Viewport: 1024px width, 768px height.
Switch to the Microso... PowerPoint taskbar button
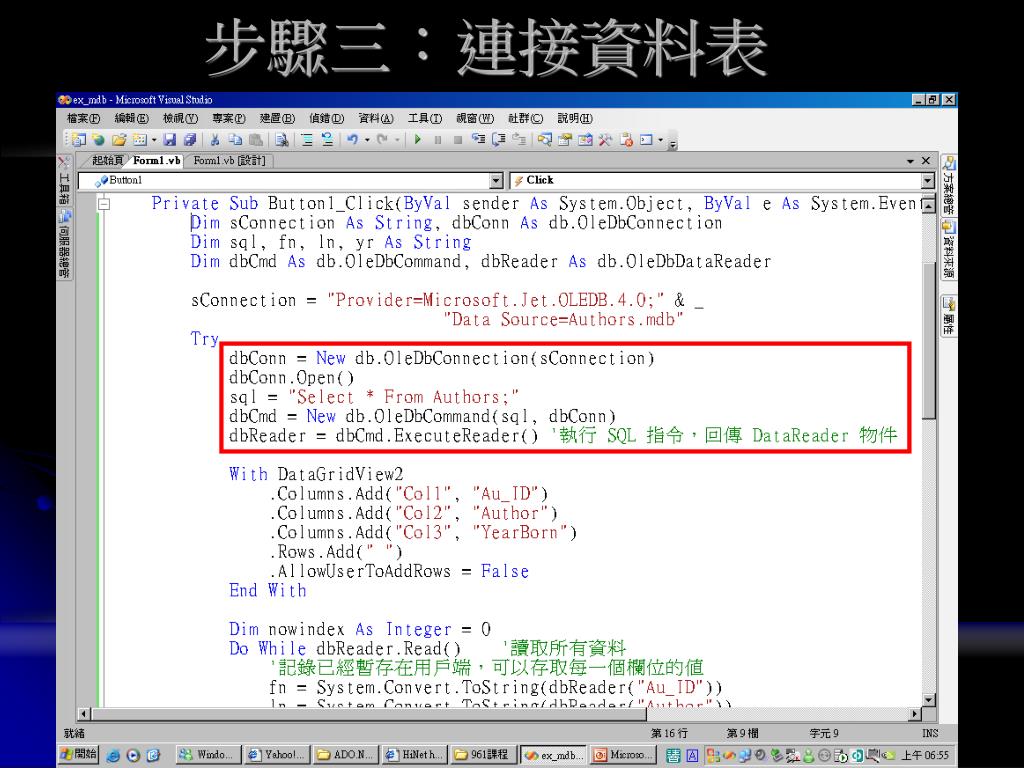coord(623,754)
